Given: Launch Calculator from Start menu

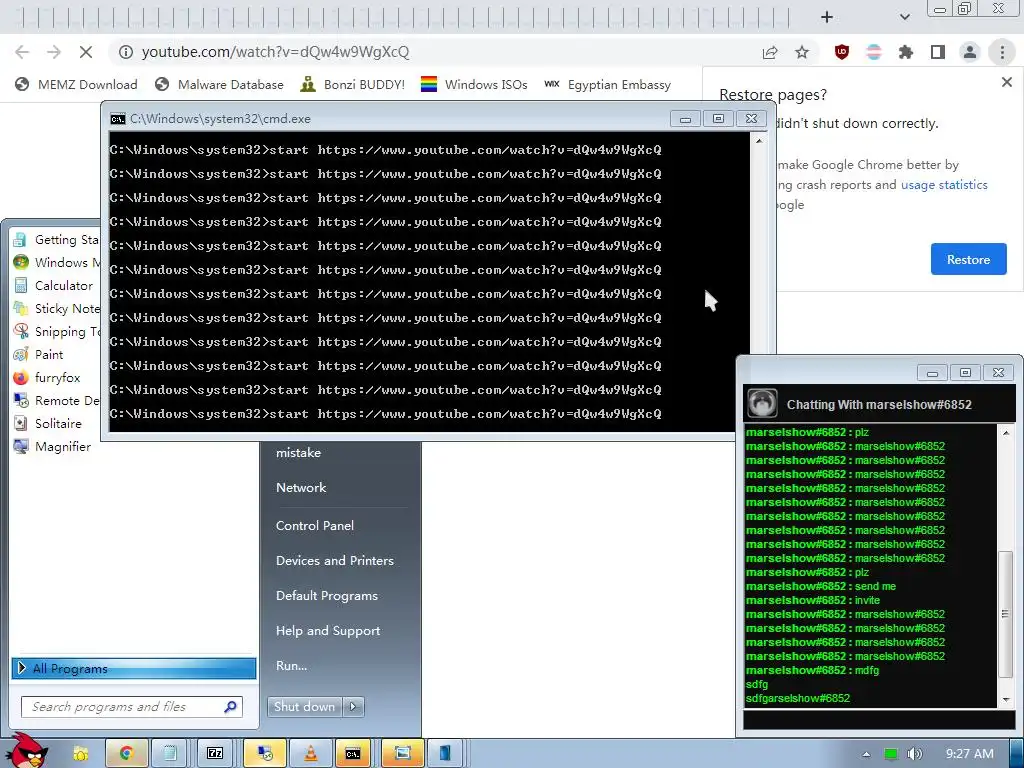Looking at the screenshot, I should (x=54, y=285).
